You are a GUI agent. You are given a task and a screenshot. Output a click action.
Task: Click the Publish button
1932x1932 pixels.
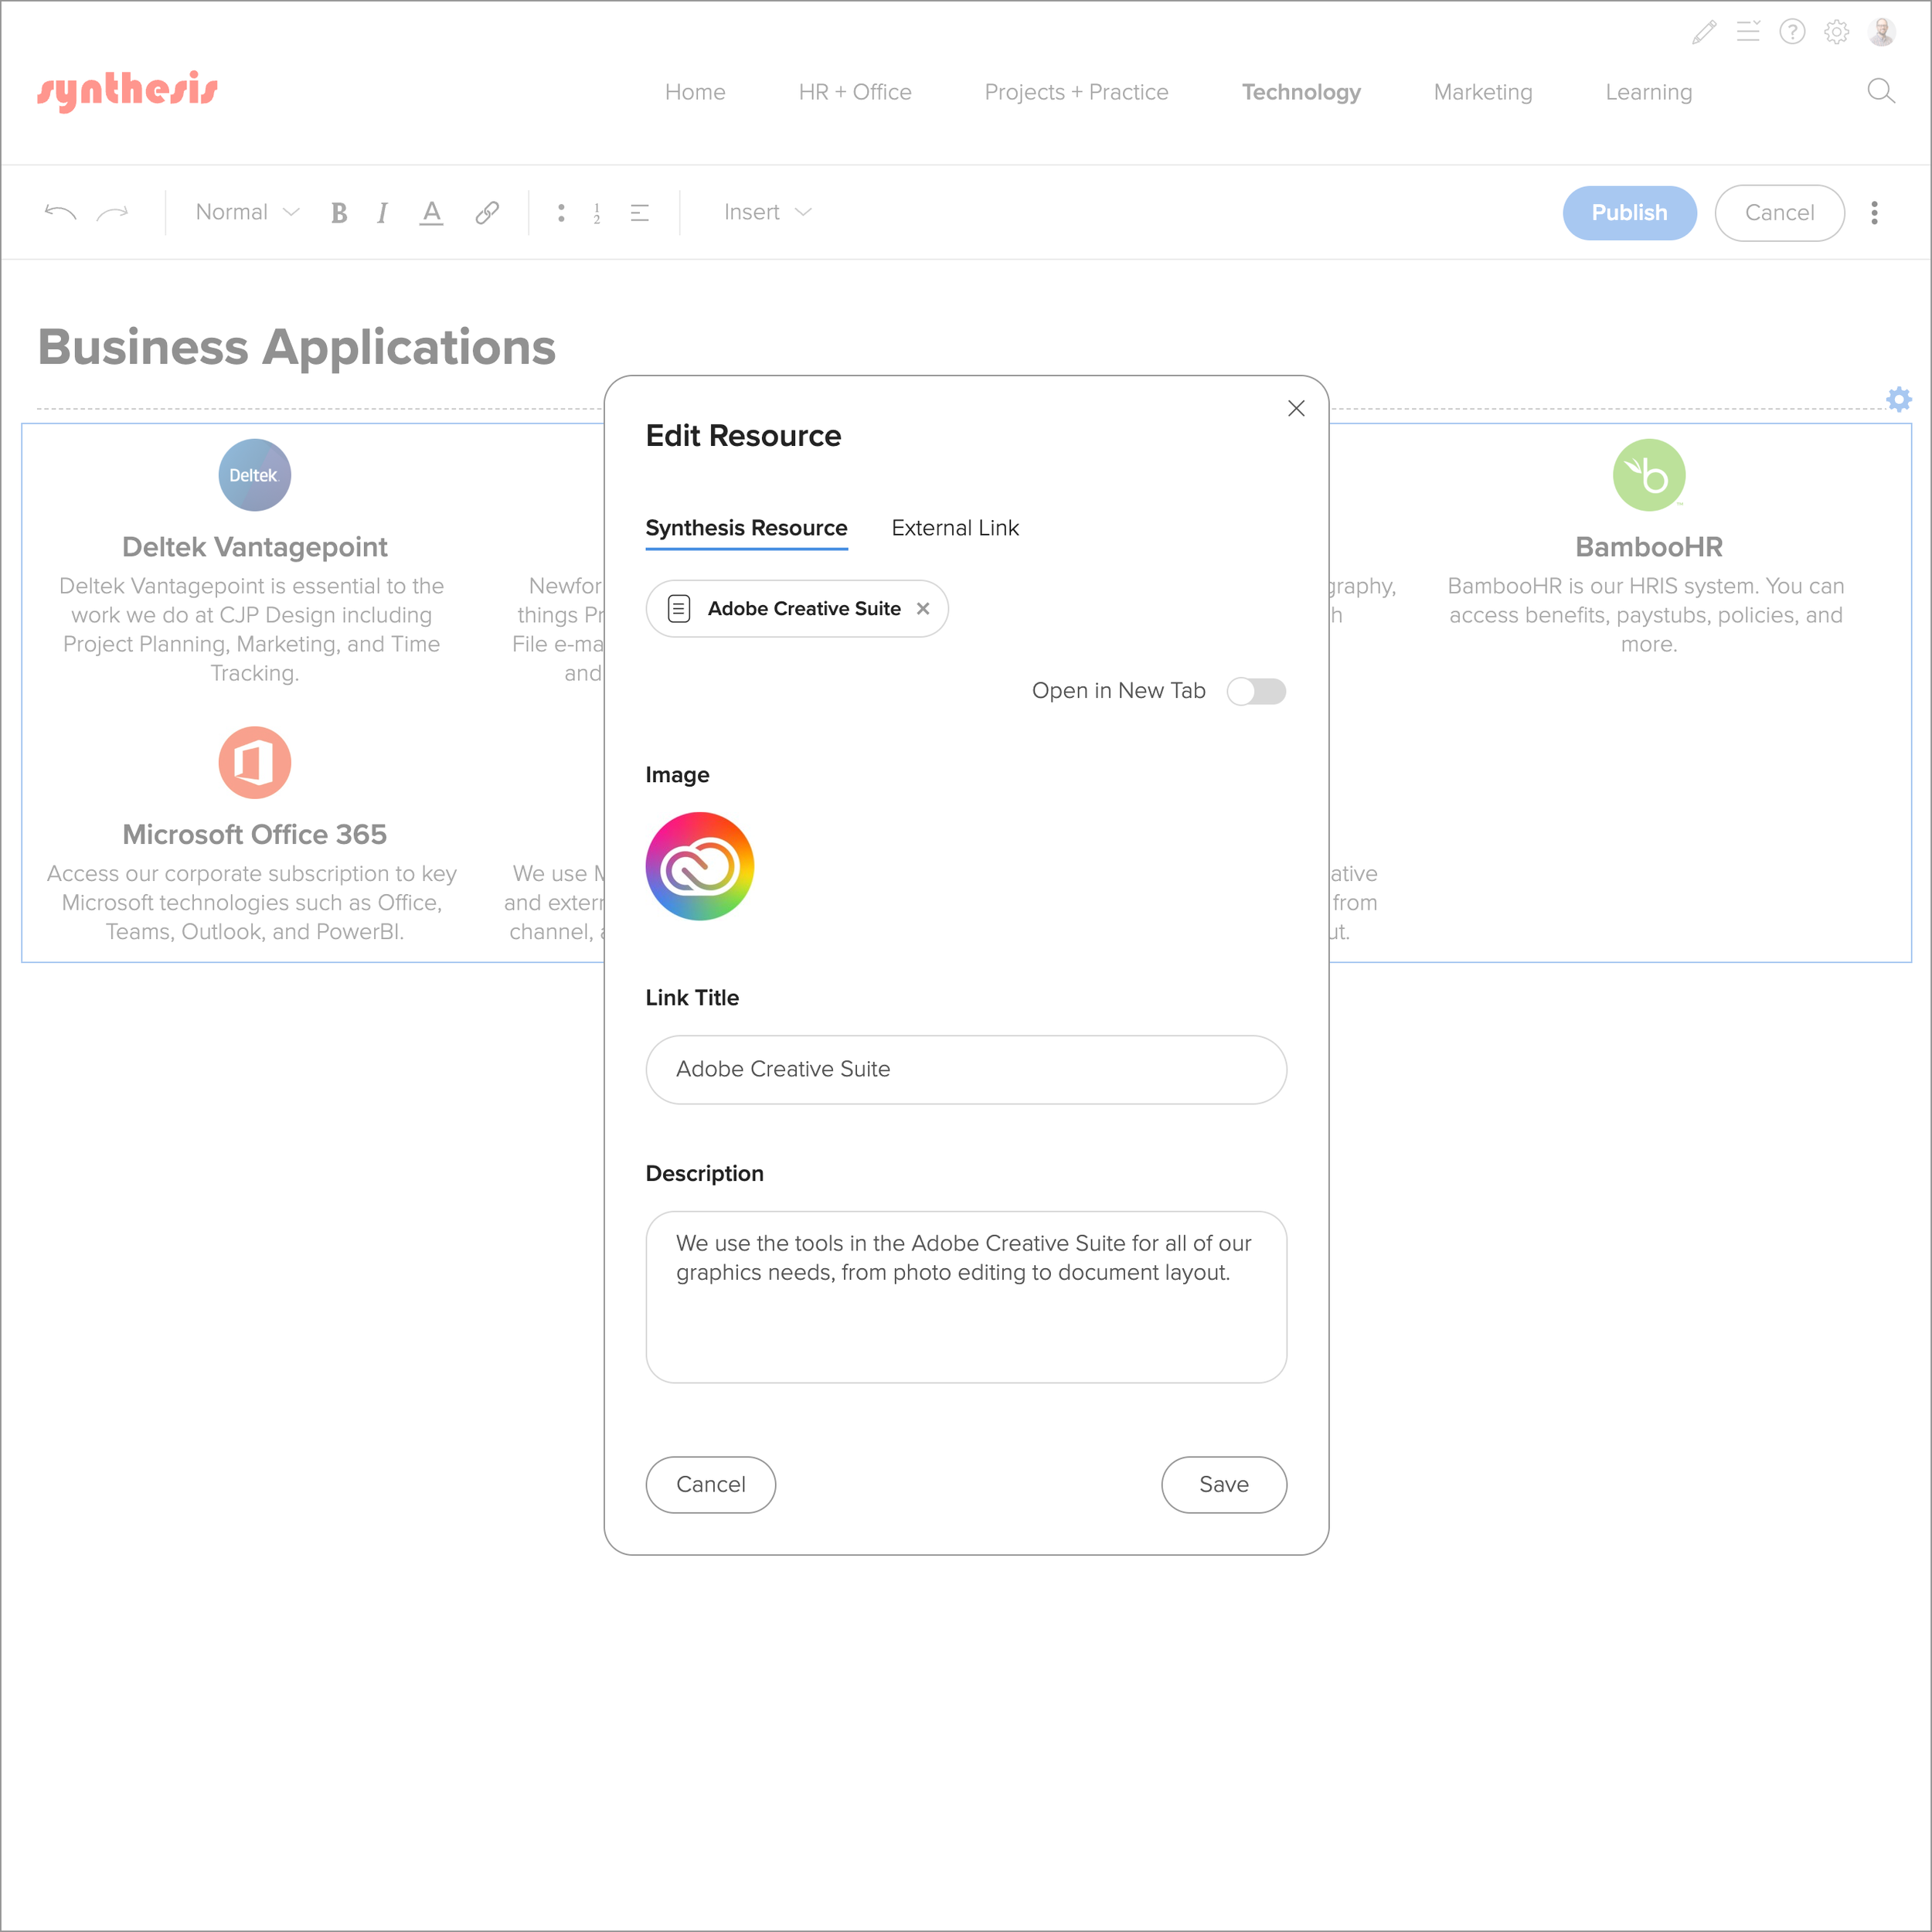coord(1629,212)
